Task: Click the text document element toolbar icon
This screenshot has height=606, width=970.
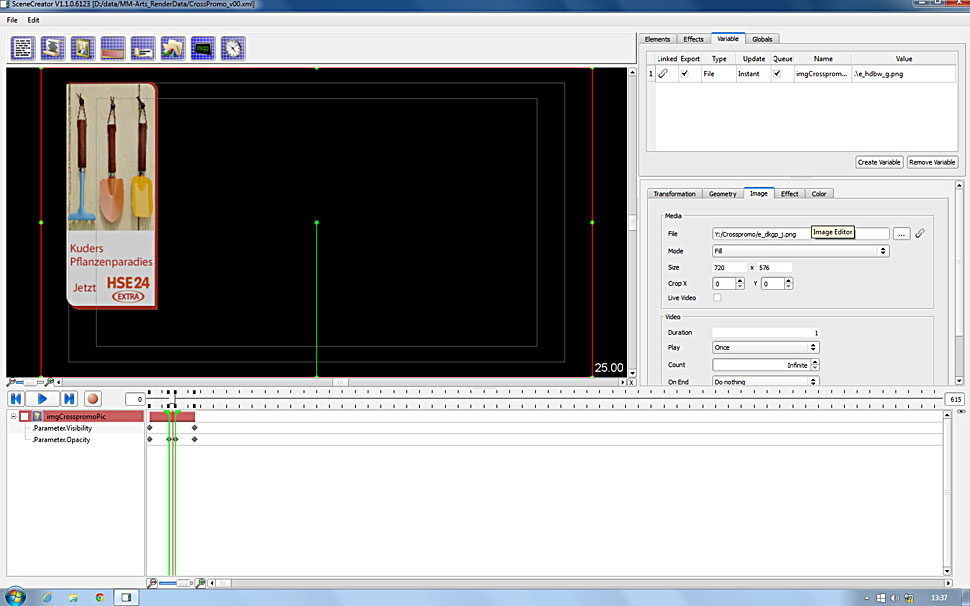Action: pos(23,48)
